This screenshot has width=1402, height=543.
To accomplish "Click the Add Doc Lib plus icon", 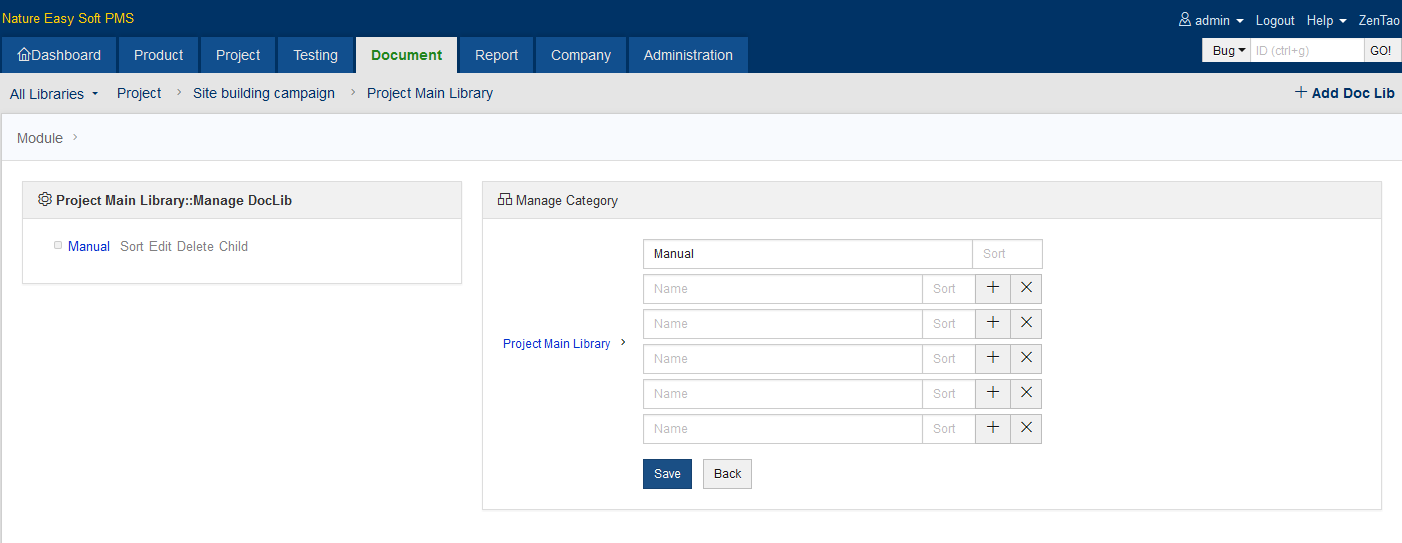I will (1300, 93).
